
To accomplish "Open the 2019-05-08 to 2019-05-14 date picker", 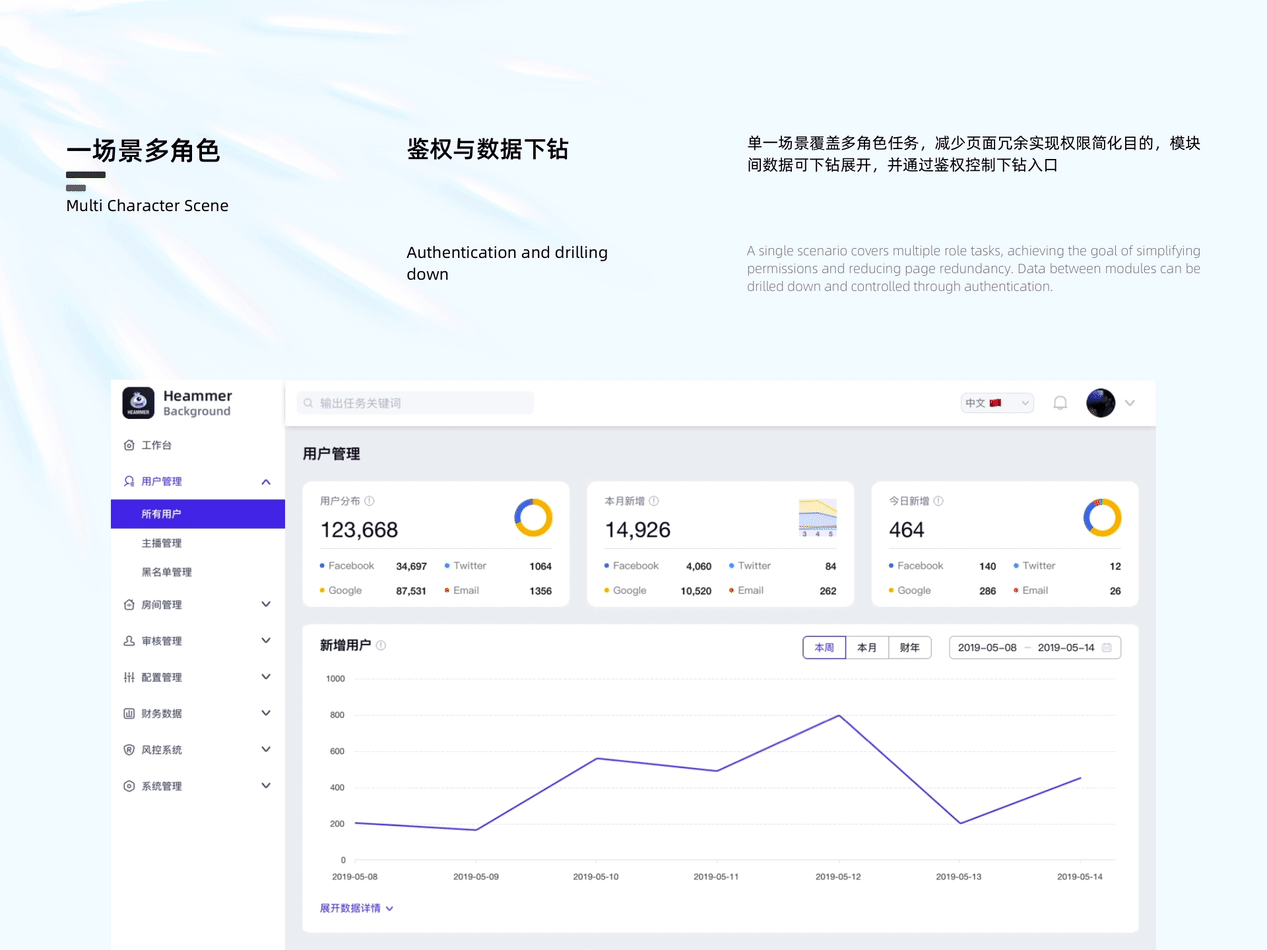I will [1034, 647].
